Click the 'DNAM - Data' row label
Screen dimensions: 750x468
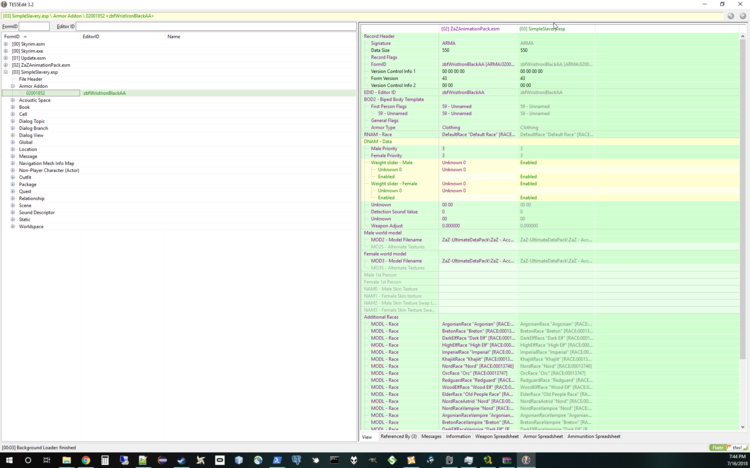pos(378,142)
